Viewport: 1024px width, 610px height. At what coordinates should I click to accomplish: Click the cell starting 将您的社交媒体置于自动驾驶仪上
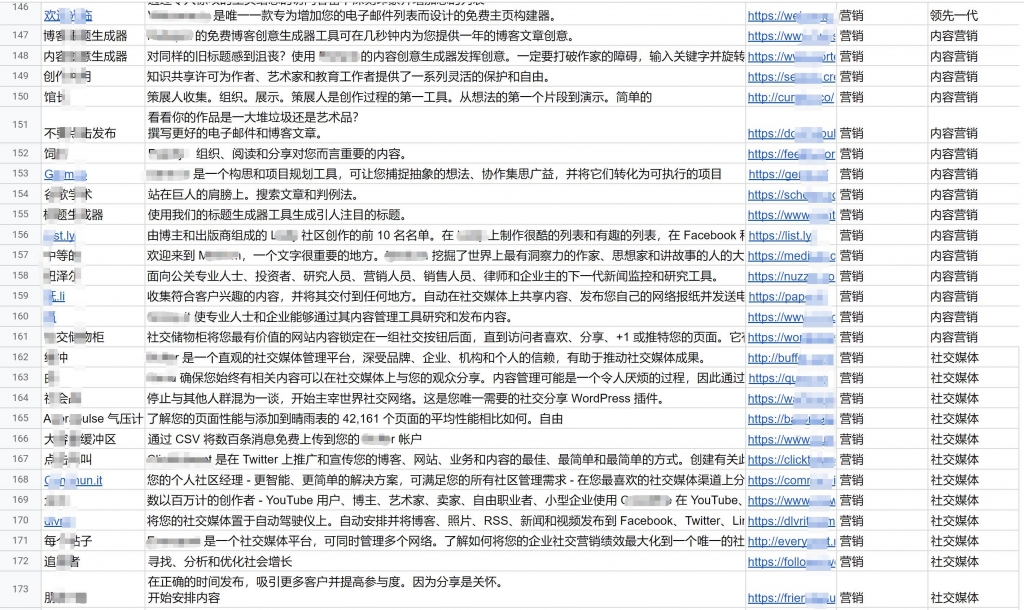(x=445, y=521)
